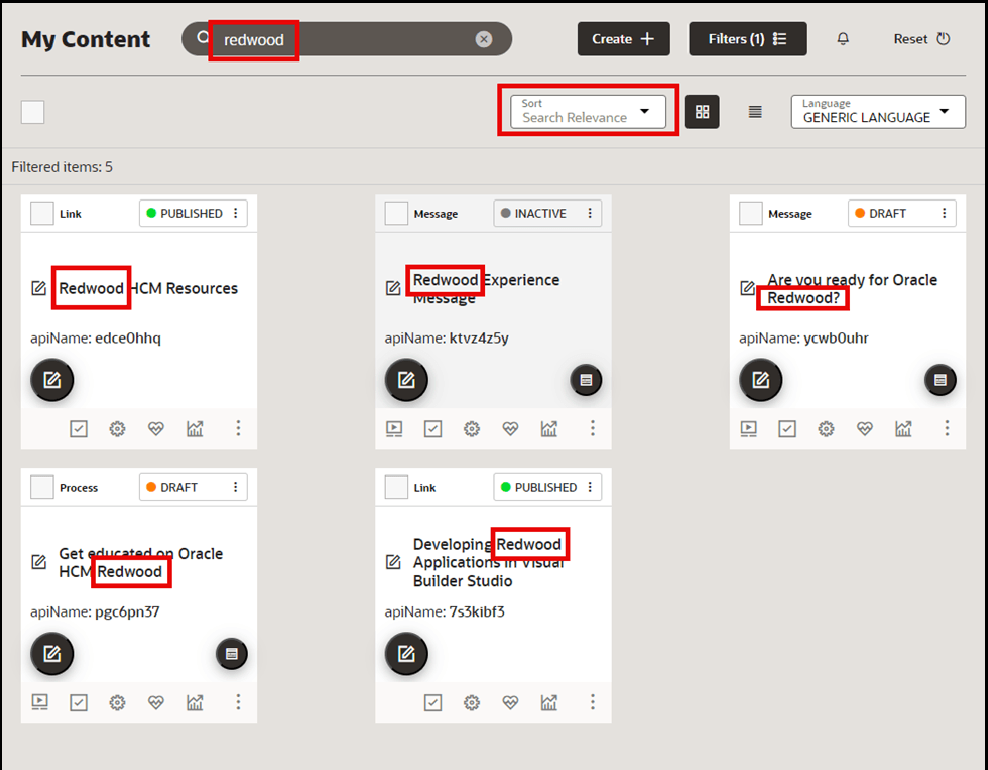Viewport: 988px width, 770px height.
Task: Preview the Redwood Experience Message item
Action: 394,429
